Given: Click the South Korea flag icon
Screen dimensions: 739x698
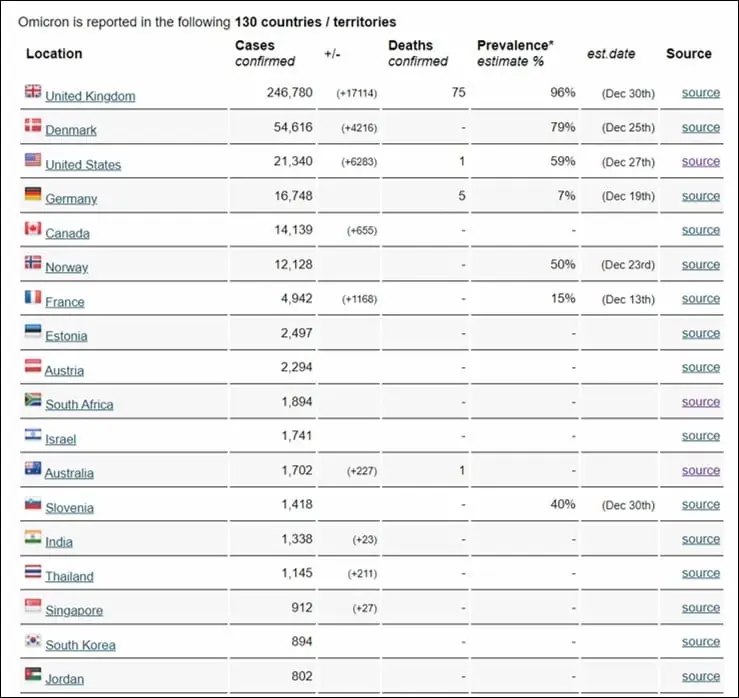Looking at the screenshot, I should tap(33, 641).
